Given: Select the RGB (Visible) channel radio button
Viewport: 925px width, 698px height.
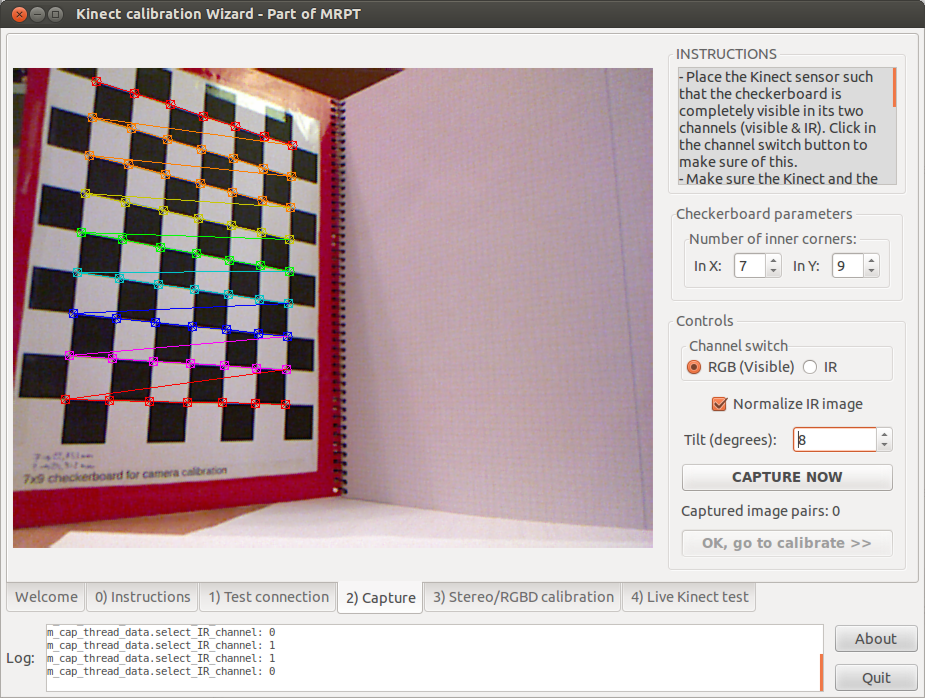Looking at the screenshot, I should coord(694,367).
